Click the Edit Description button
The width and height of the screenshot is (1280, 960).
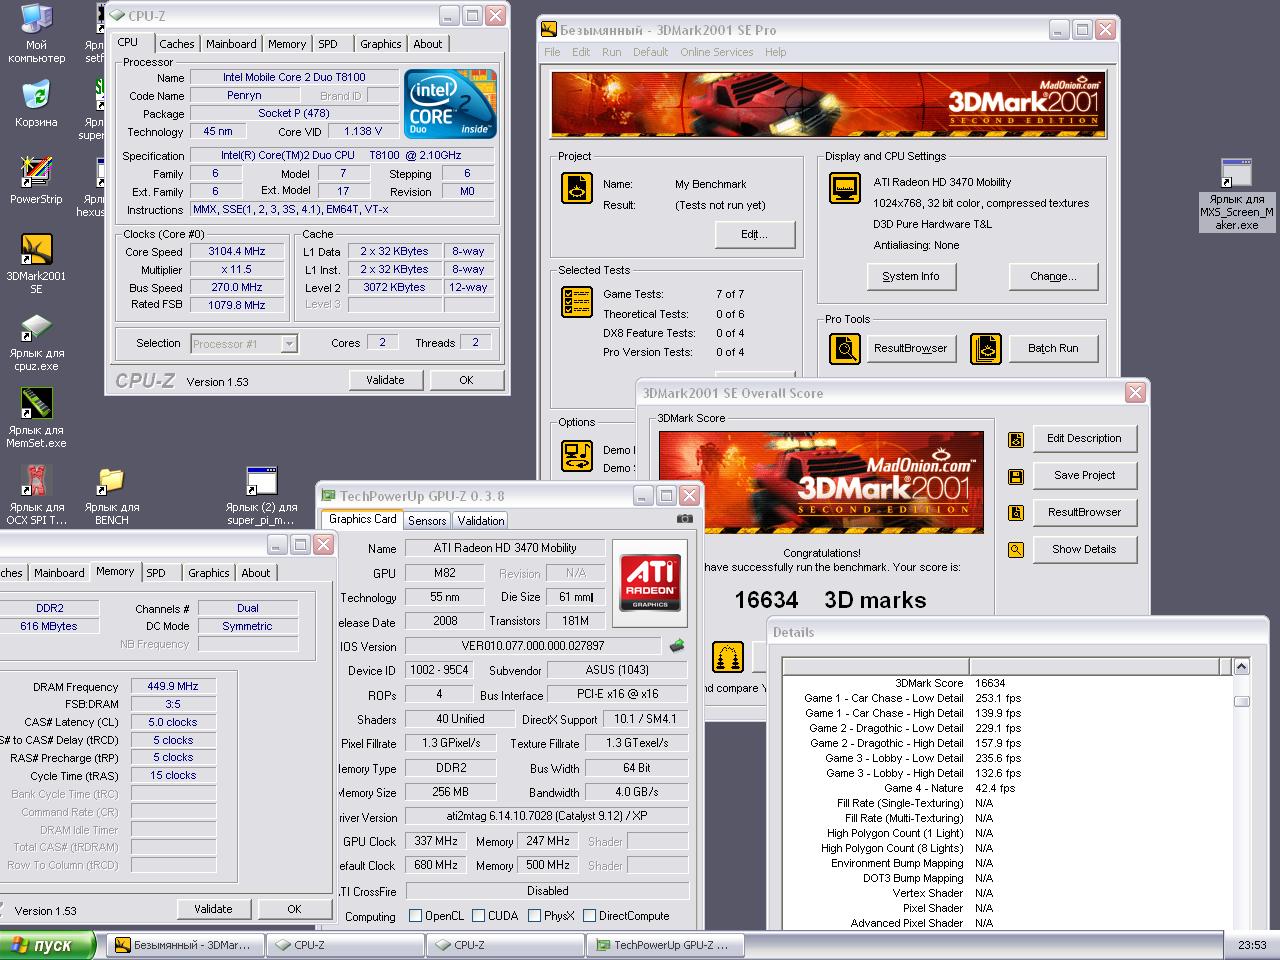(1084, 438)
